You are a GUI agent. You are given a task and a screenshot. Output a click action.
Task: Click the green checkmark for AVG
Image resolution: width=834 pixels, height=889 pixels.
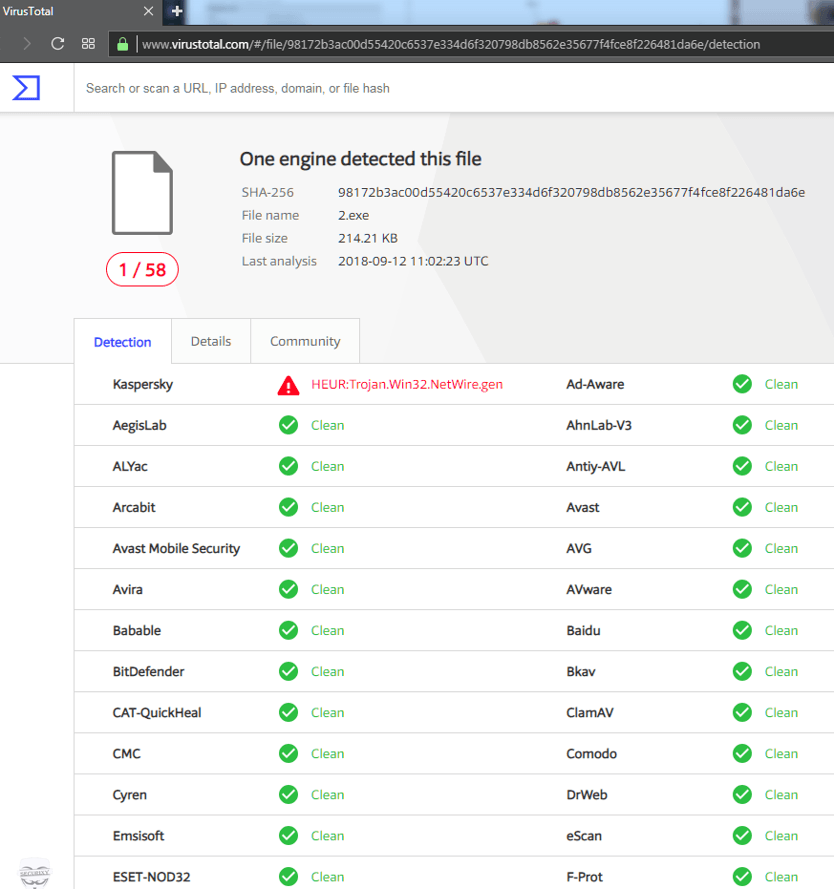click(742, 548)
